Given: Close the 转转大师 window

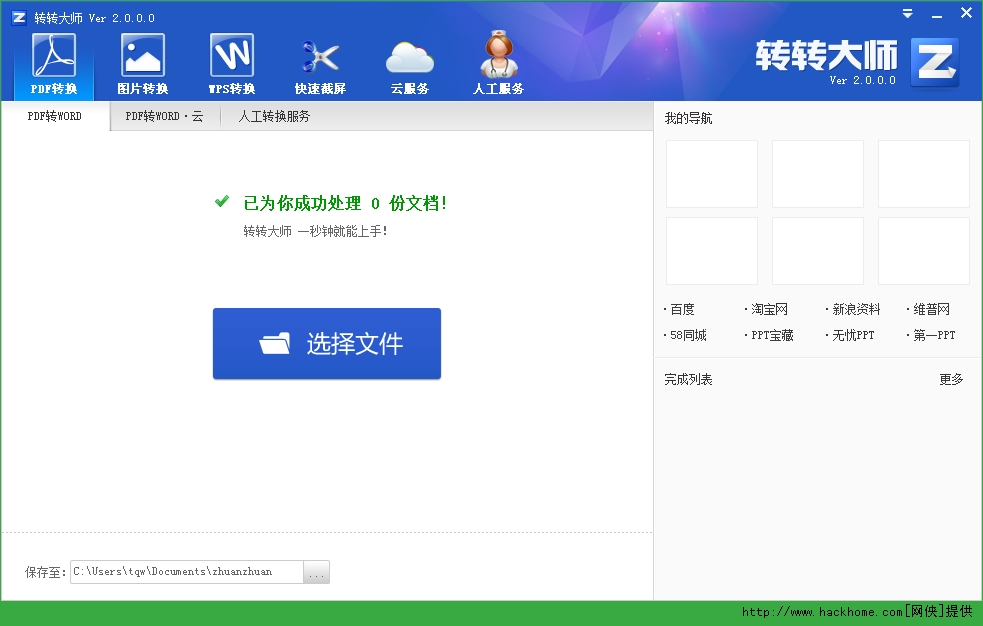Looking at the screenshot, I should coord(966,13).
